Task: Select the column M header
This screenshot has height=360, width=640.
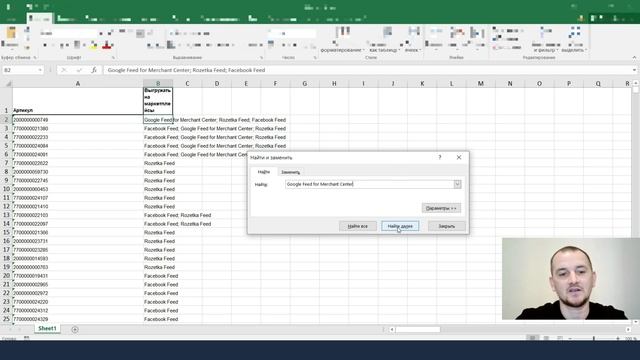Action: pos(480,84)
